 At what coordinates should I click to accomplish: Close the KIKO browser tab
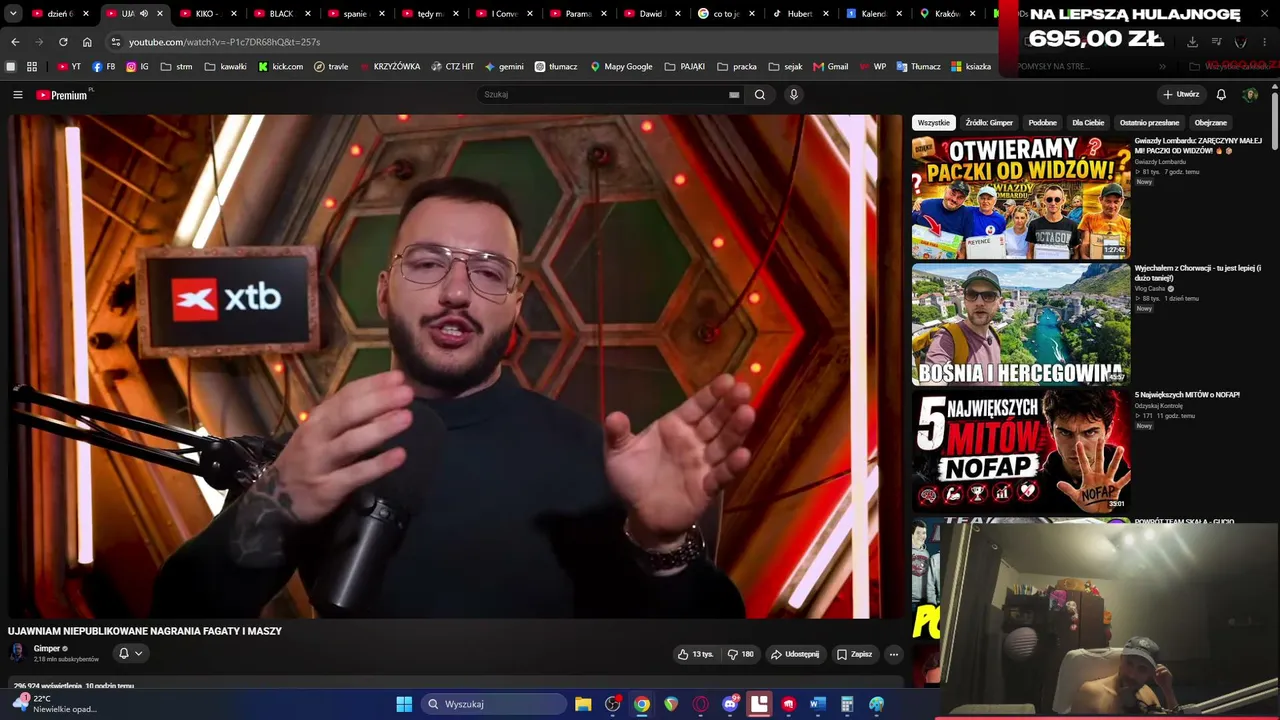[x=234, y=14]
